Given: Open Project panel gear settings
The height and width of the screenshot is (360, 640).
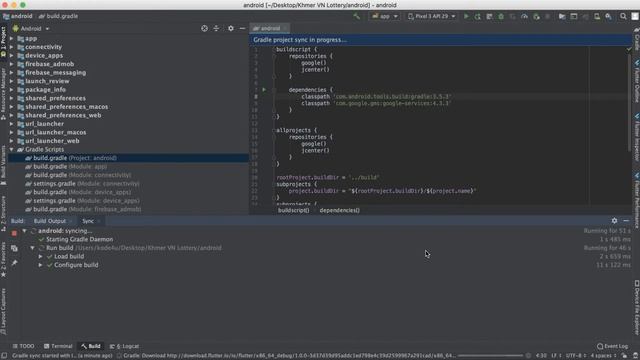Looking at the screenshot, I should 231,28.
